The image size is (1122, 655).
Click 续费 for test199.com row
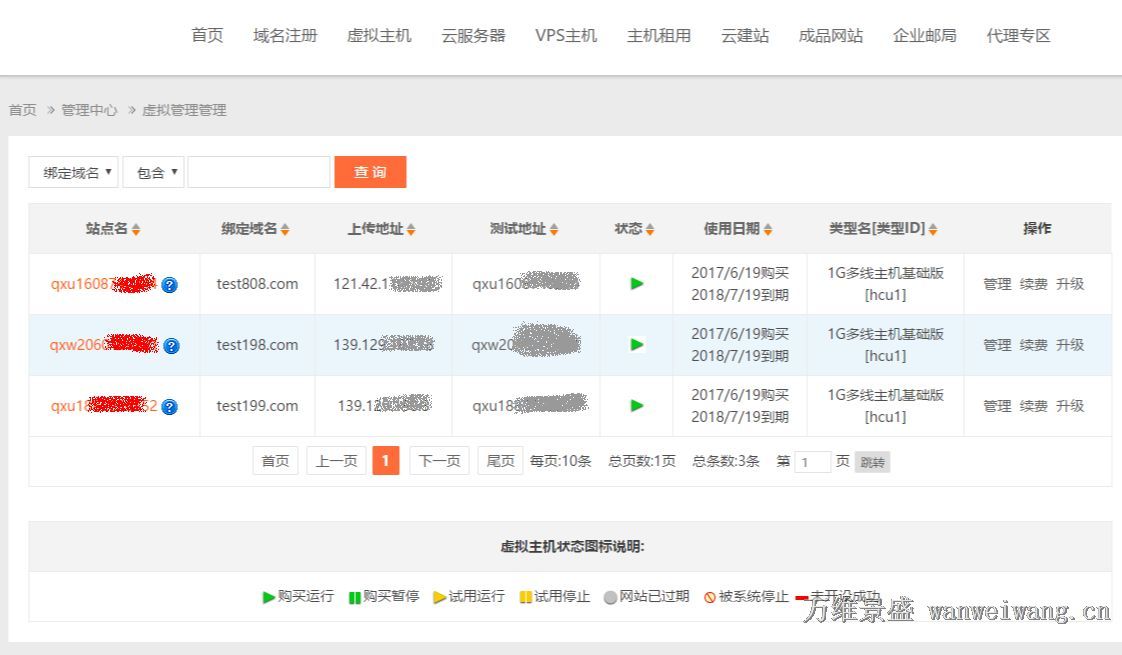coord(1033,405)
